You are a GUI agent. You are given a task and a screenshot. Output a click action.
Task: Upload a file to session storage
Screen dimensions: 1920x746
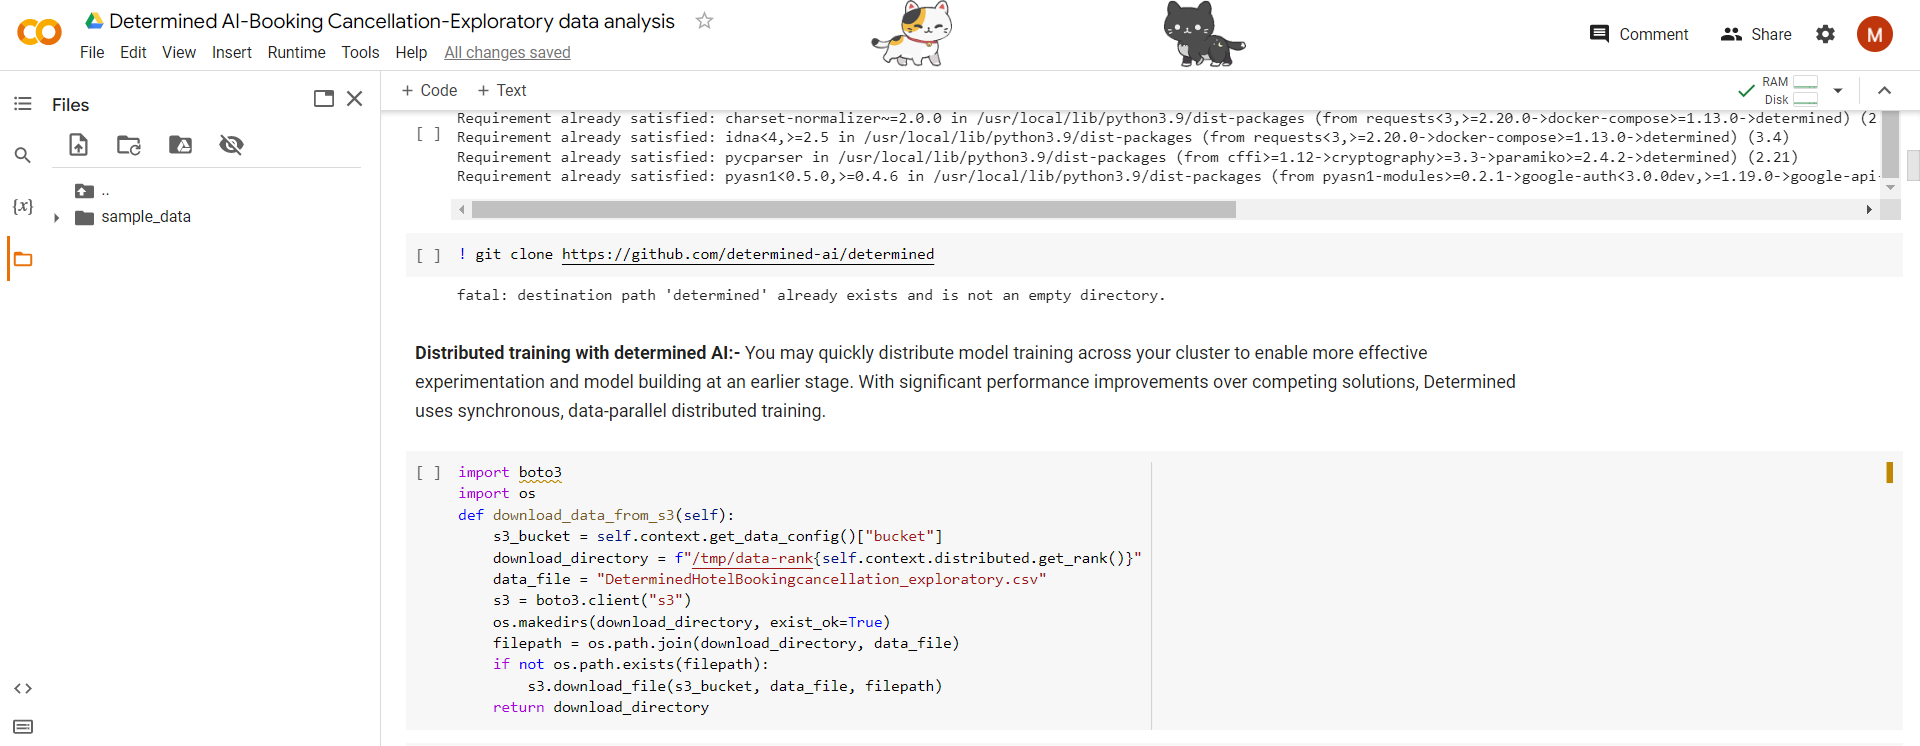tap(78, 145)
